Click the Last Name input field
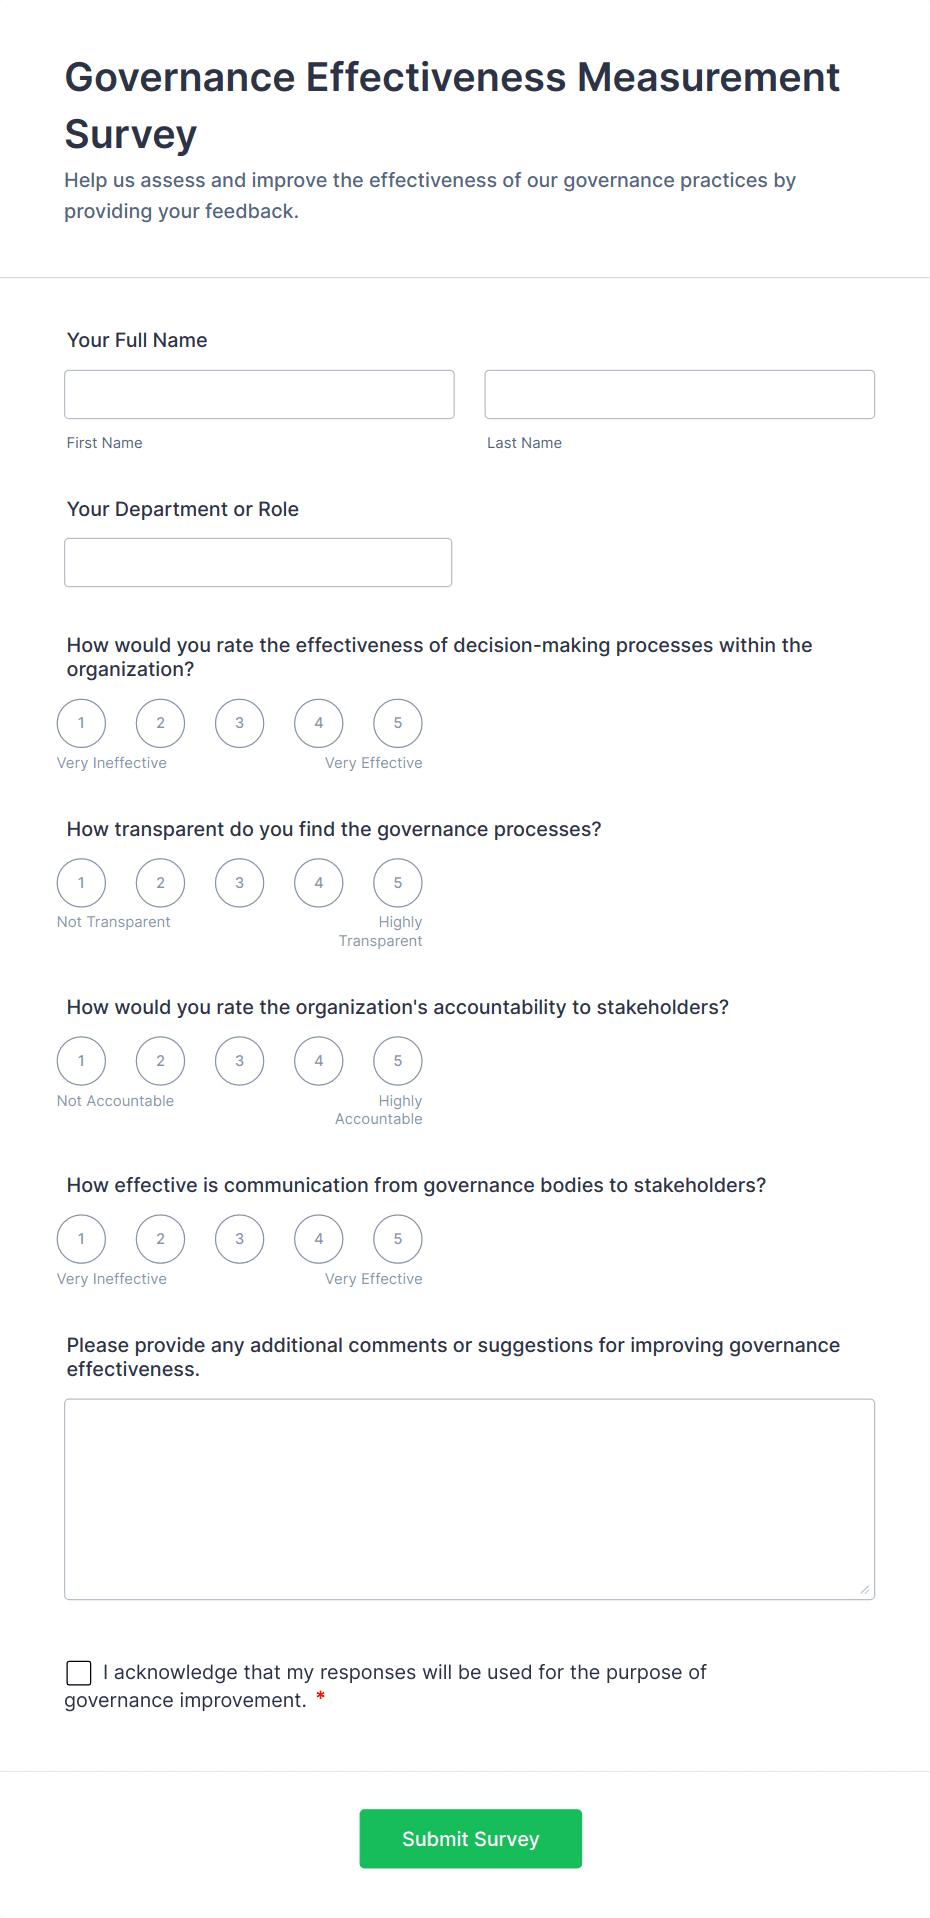930x1918 pixels. (x=679, y=394)
